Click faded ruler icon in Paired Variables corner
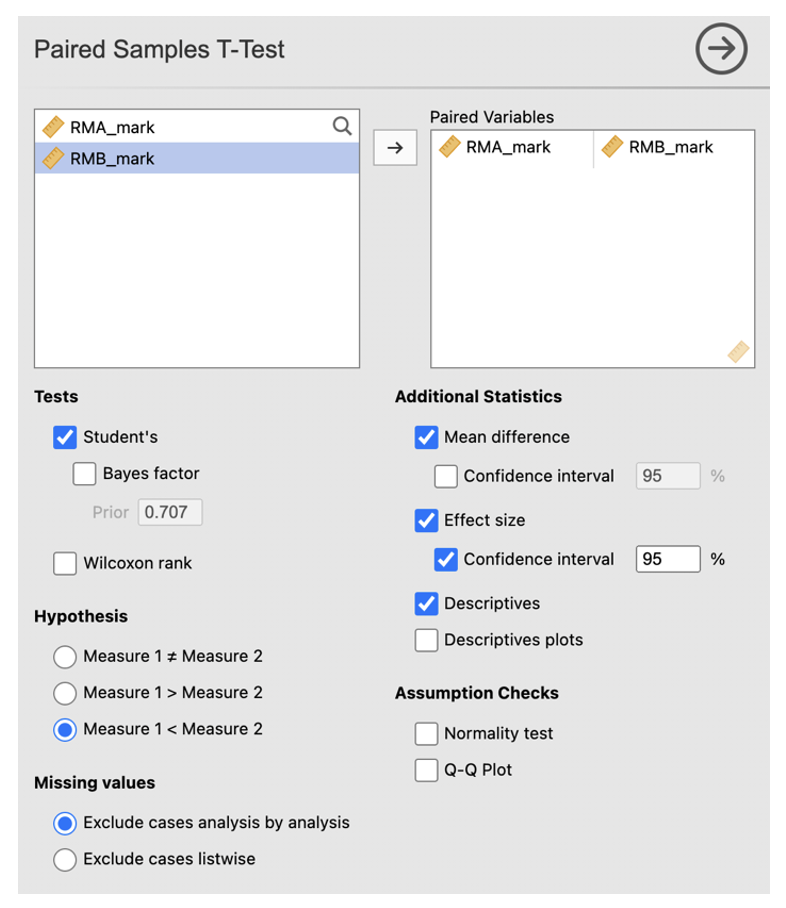 point(738,351)
